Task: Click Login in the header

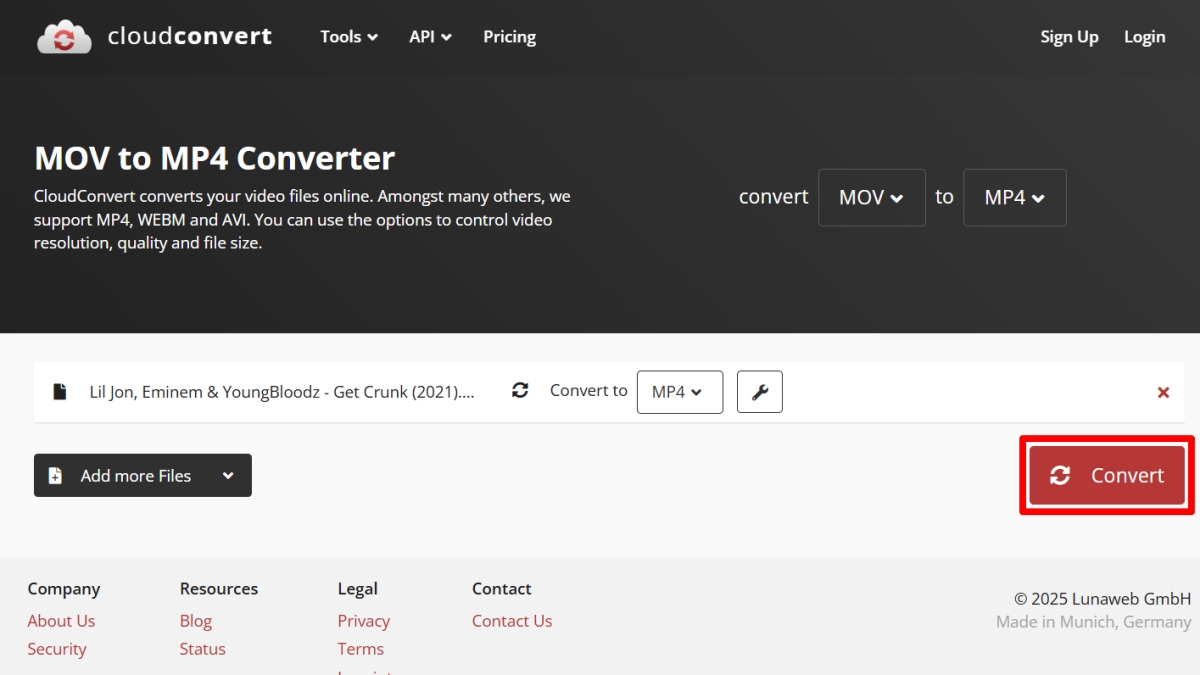Action: pyautogui.click(x=1145, y=37)
